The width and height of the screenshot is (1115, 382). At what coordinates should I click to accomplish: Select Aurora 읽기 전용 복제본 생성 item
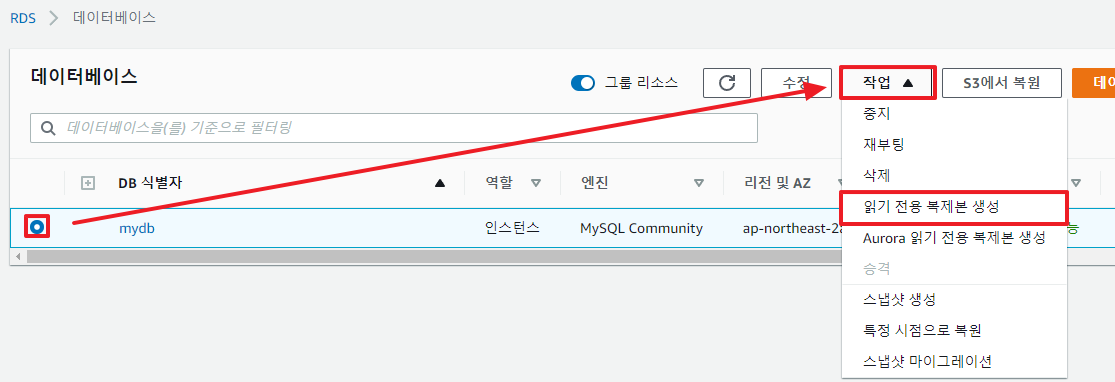coord(954,238)
